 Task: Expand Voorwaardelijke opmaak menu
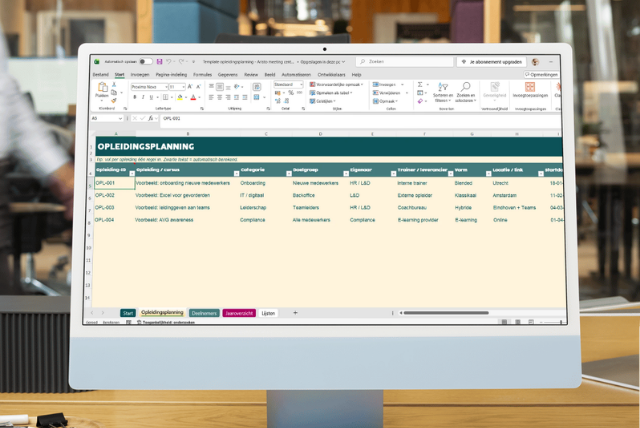336,84
